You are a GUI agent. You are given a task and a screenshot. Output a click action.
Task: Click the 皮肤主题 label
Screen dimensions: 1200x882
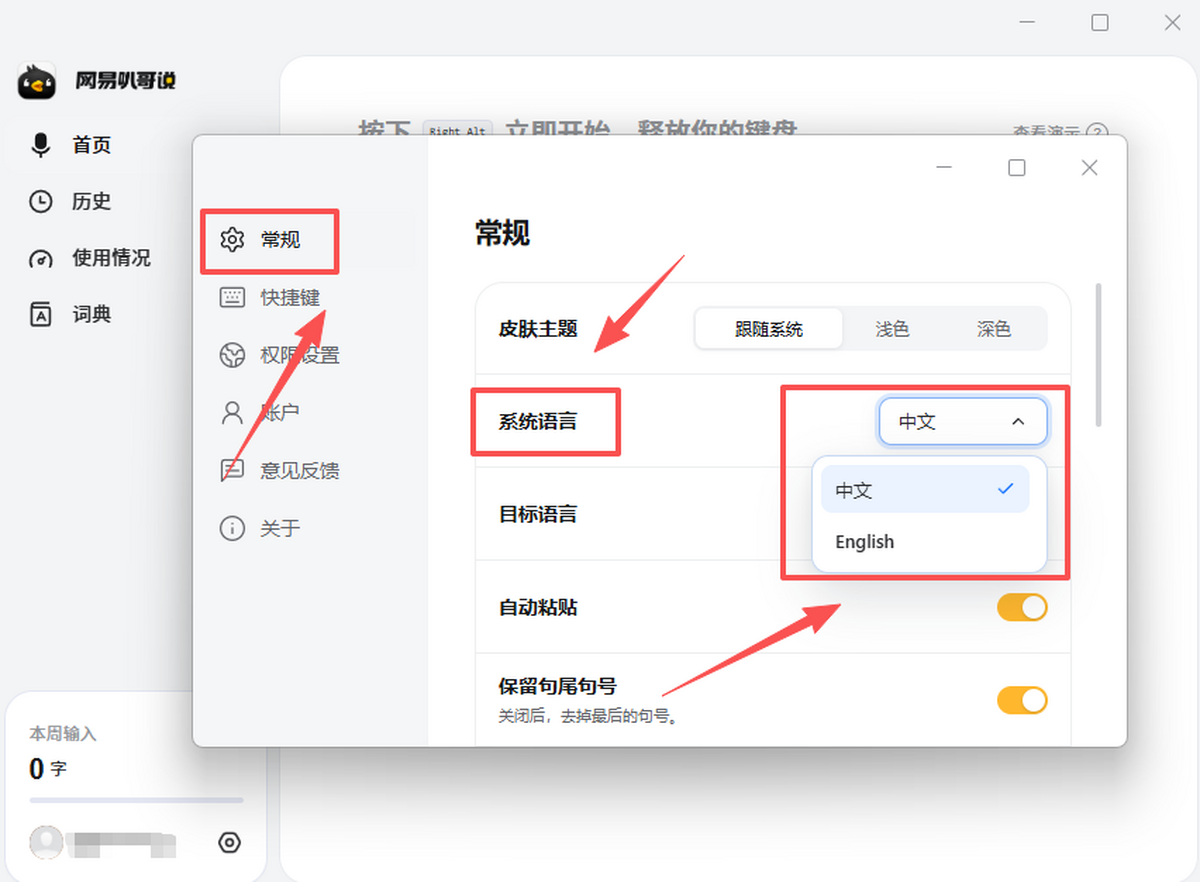(538, 329)
